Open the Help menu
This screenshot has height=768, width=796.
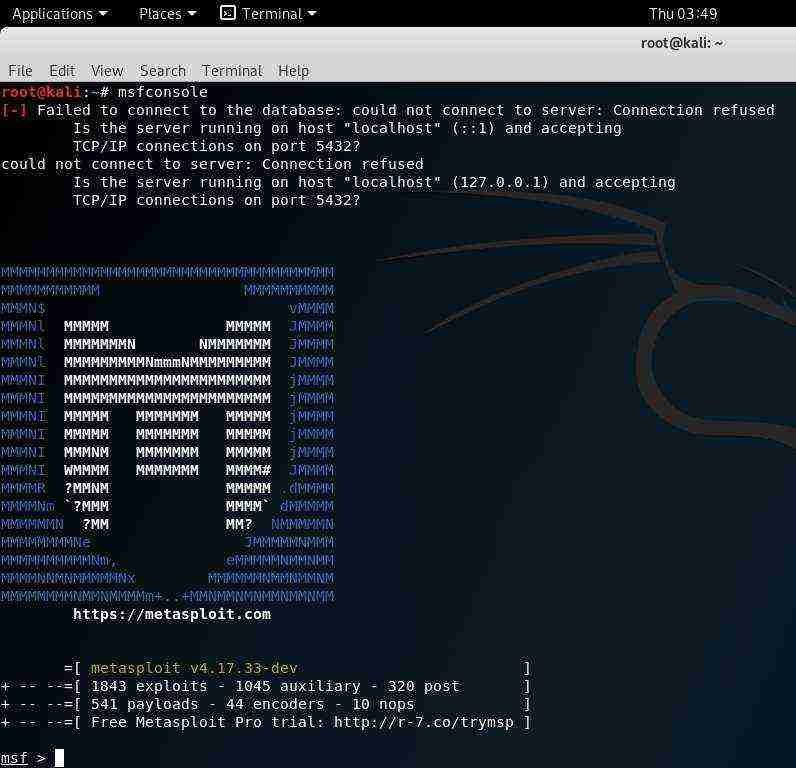pos(293,71)
